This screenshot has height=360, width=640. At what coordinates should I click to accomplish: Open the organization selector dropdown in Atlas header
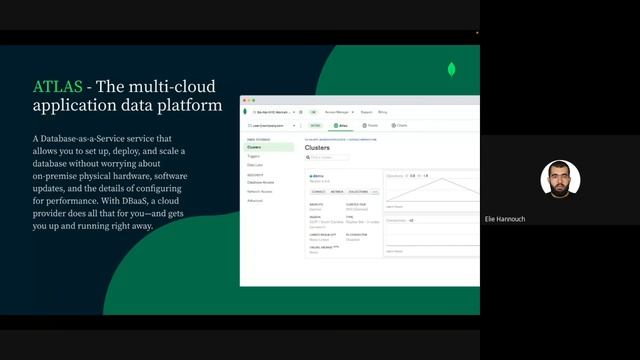click(x=274, y=112)
